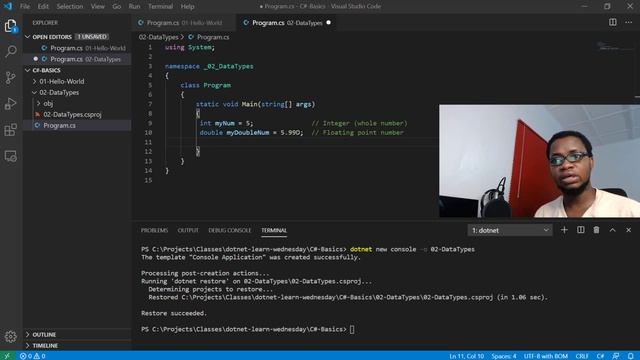Switch to the Output panel tab
This screenshot has height=360, width=640.
point(188,231)
